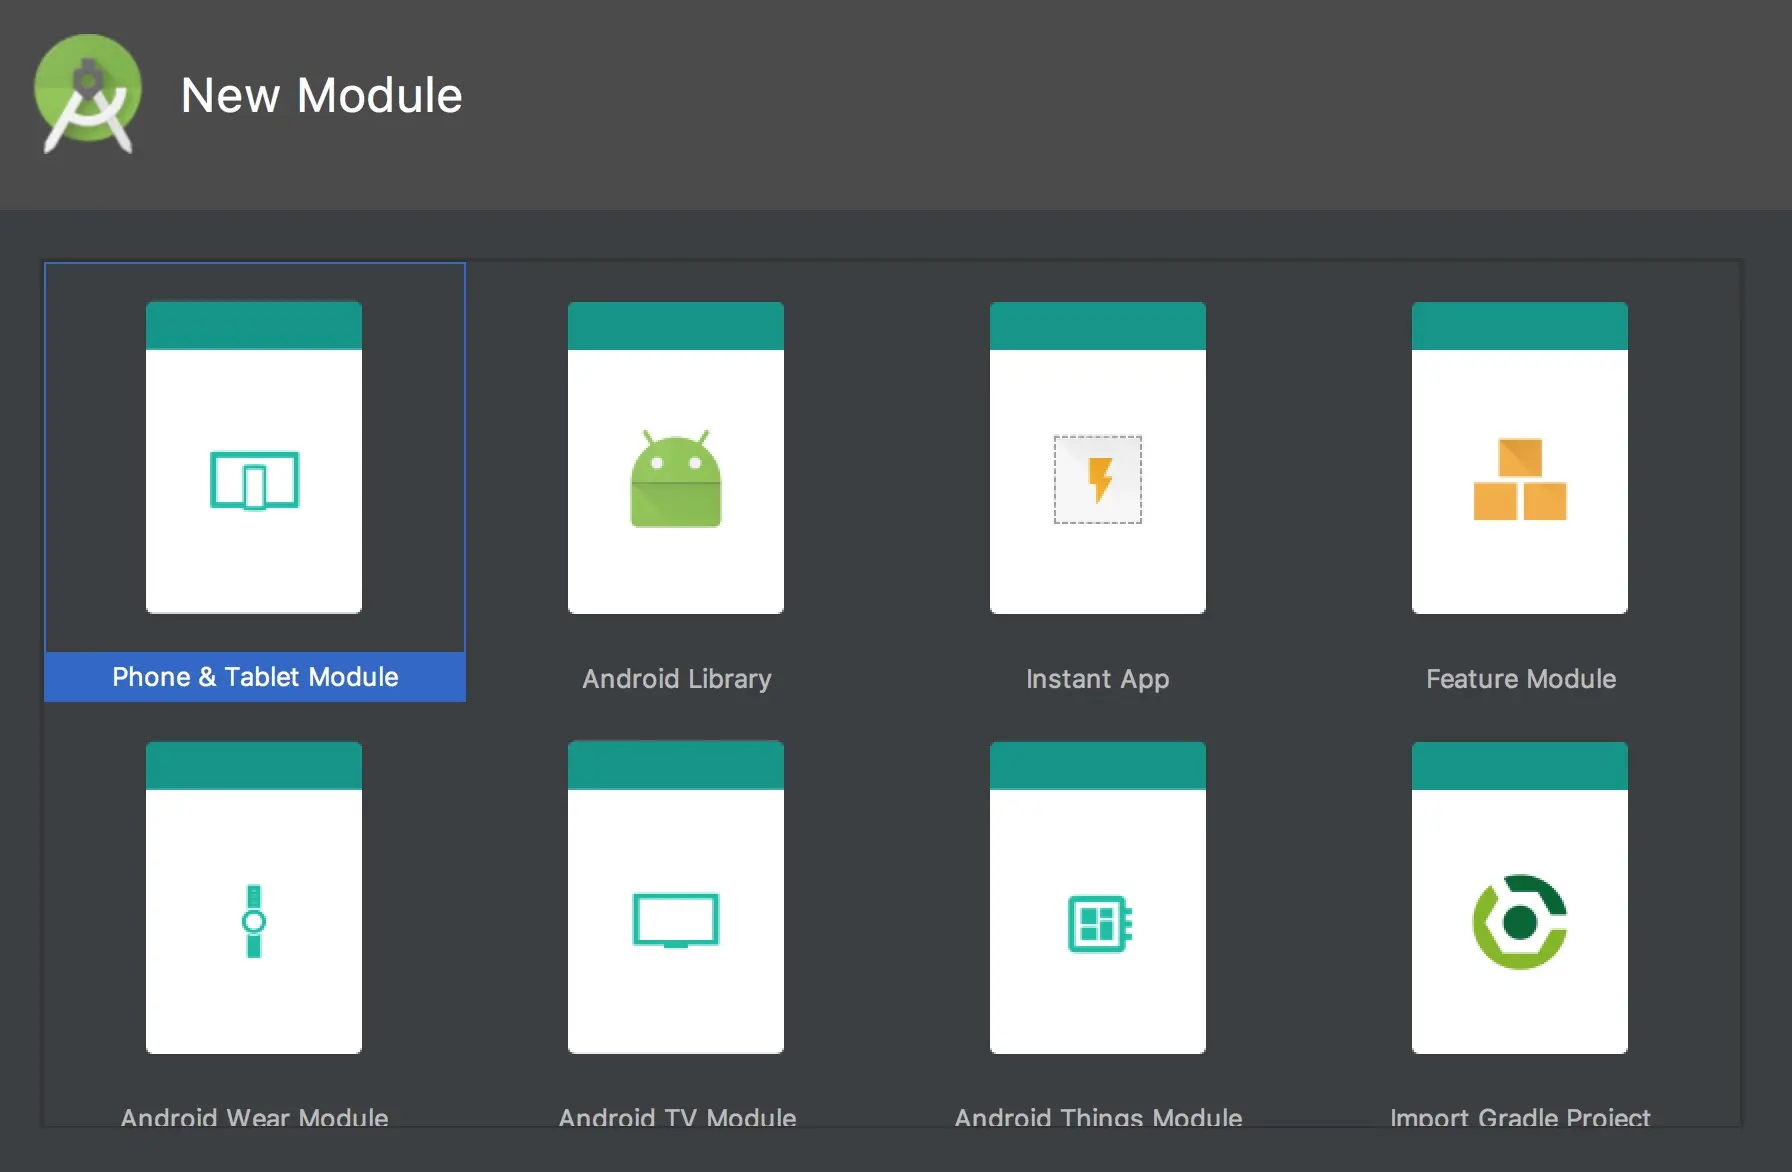The image size is (1792, 1172).
Task: Click the Feature Module label
Action: 1521,679
